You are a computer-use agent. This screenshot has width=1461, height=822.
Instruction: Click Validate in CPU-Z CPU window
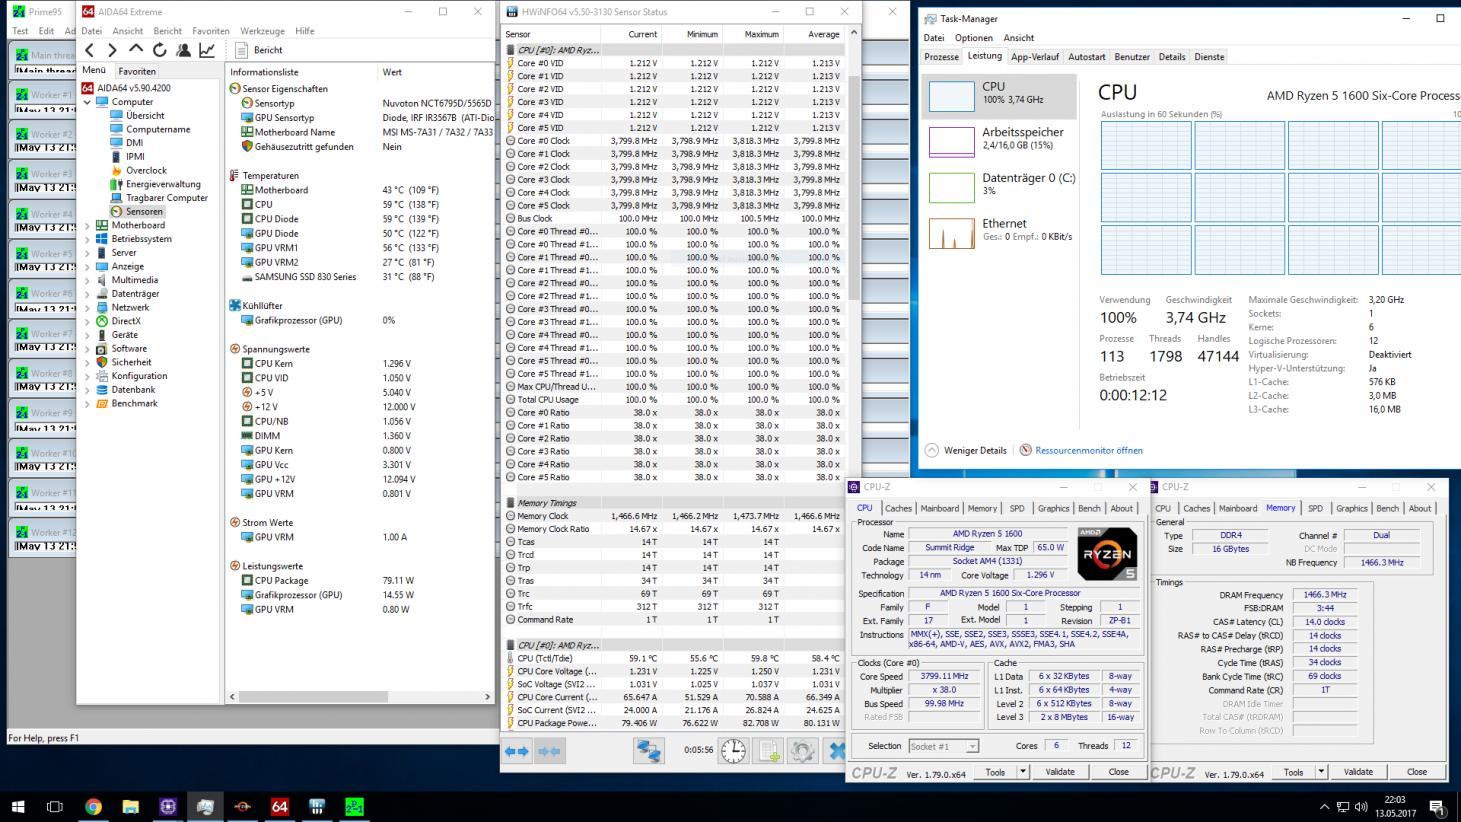pos(1060,772)
